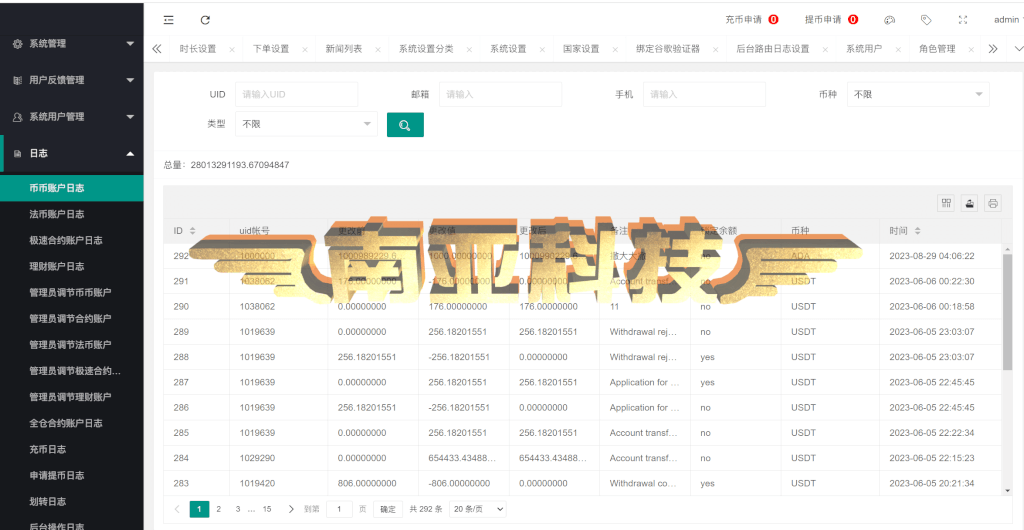Open 划转日志 in sidebar
Screen dimensions: 1024x530
(72, 501)
